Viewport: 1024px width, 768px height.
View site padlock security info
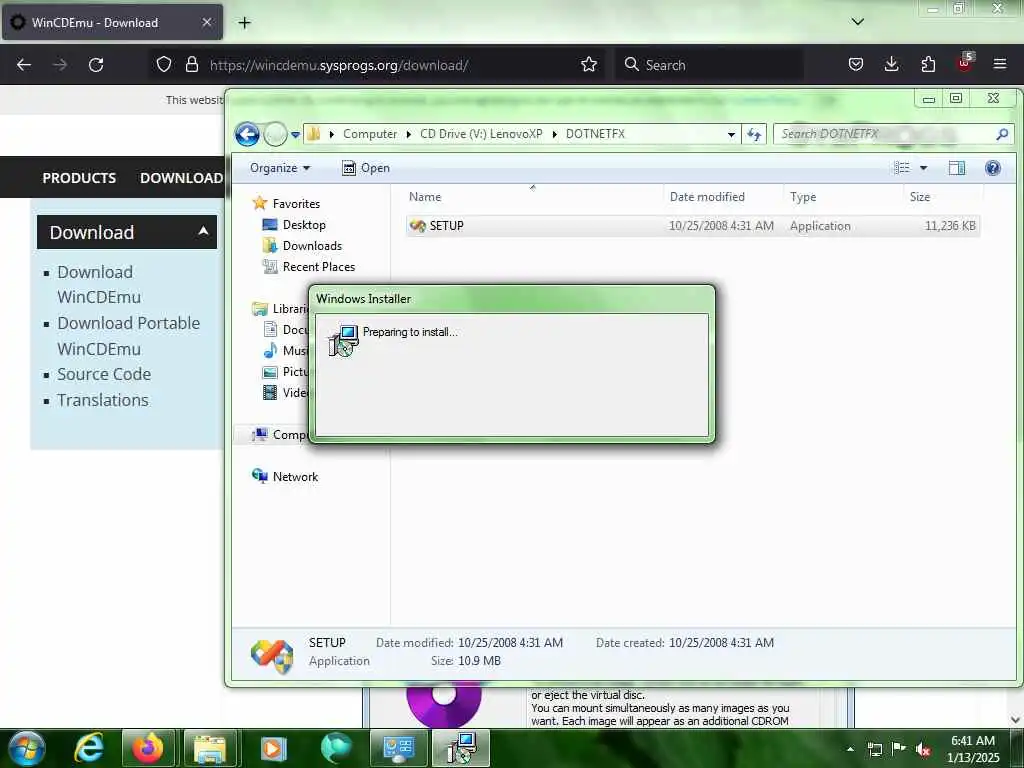(x=191, y=65)
